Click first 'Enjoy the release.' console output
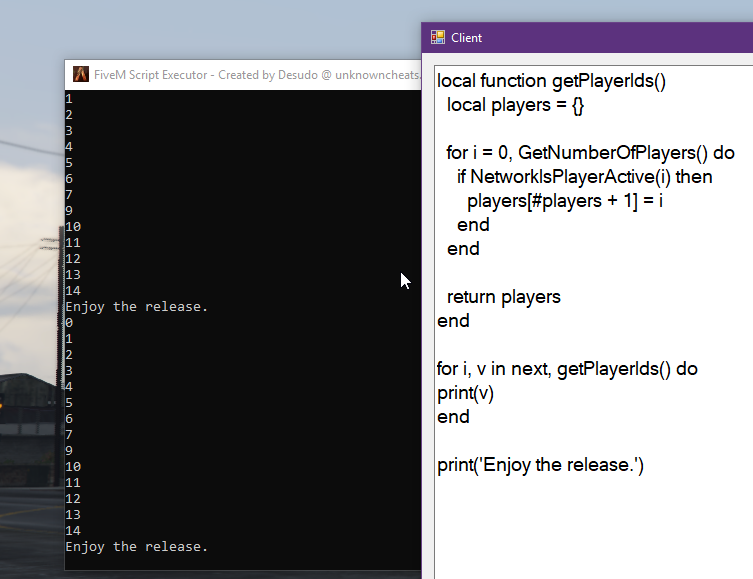 tap(137, 307)
